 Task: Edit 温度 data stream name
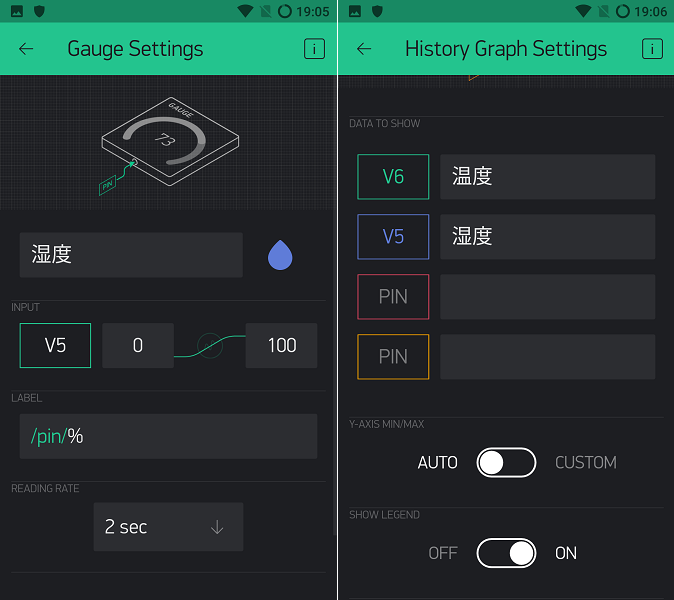coord(548,177)
